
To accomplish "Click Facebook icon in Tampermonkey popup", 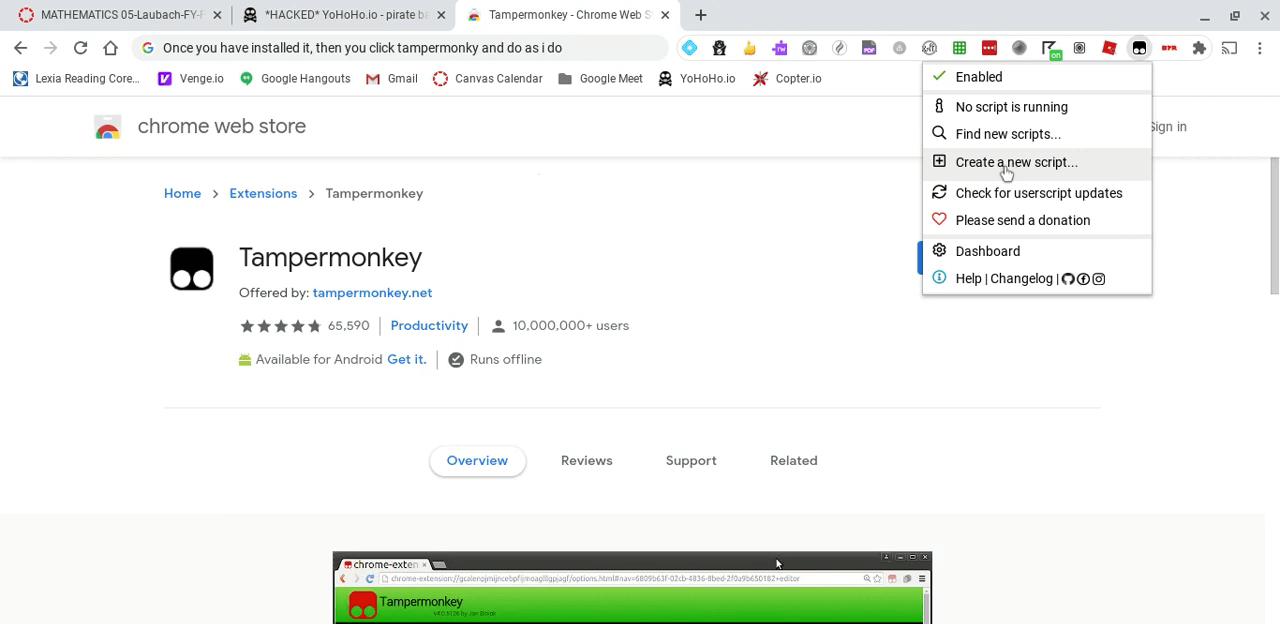I will pyautogui.click(x=1083, y=279).
